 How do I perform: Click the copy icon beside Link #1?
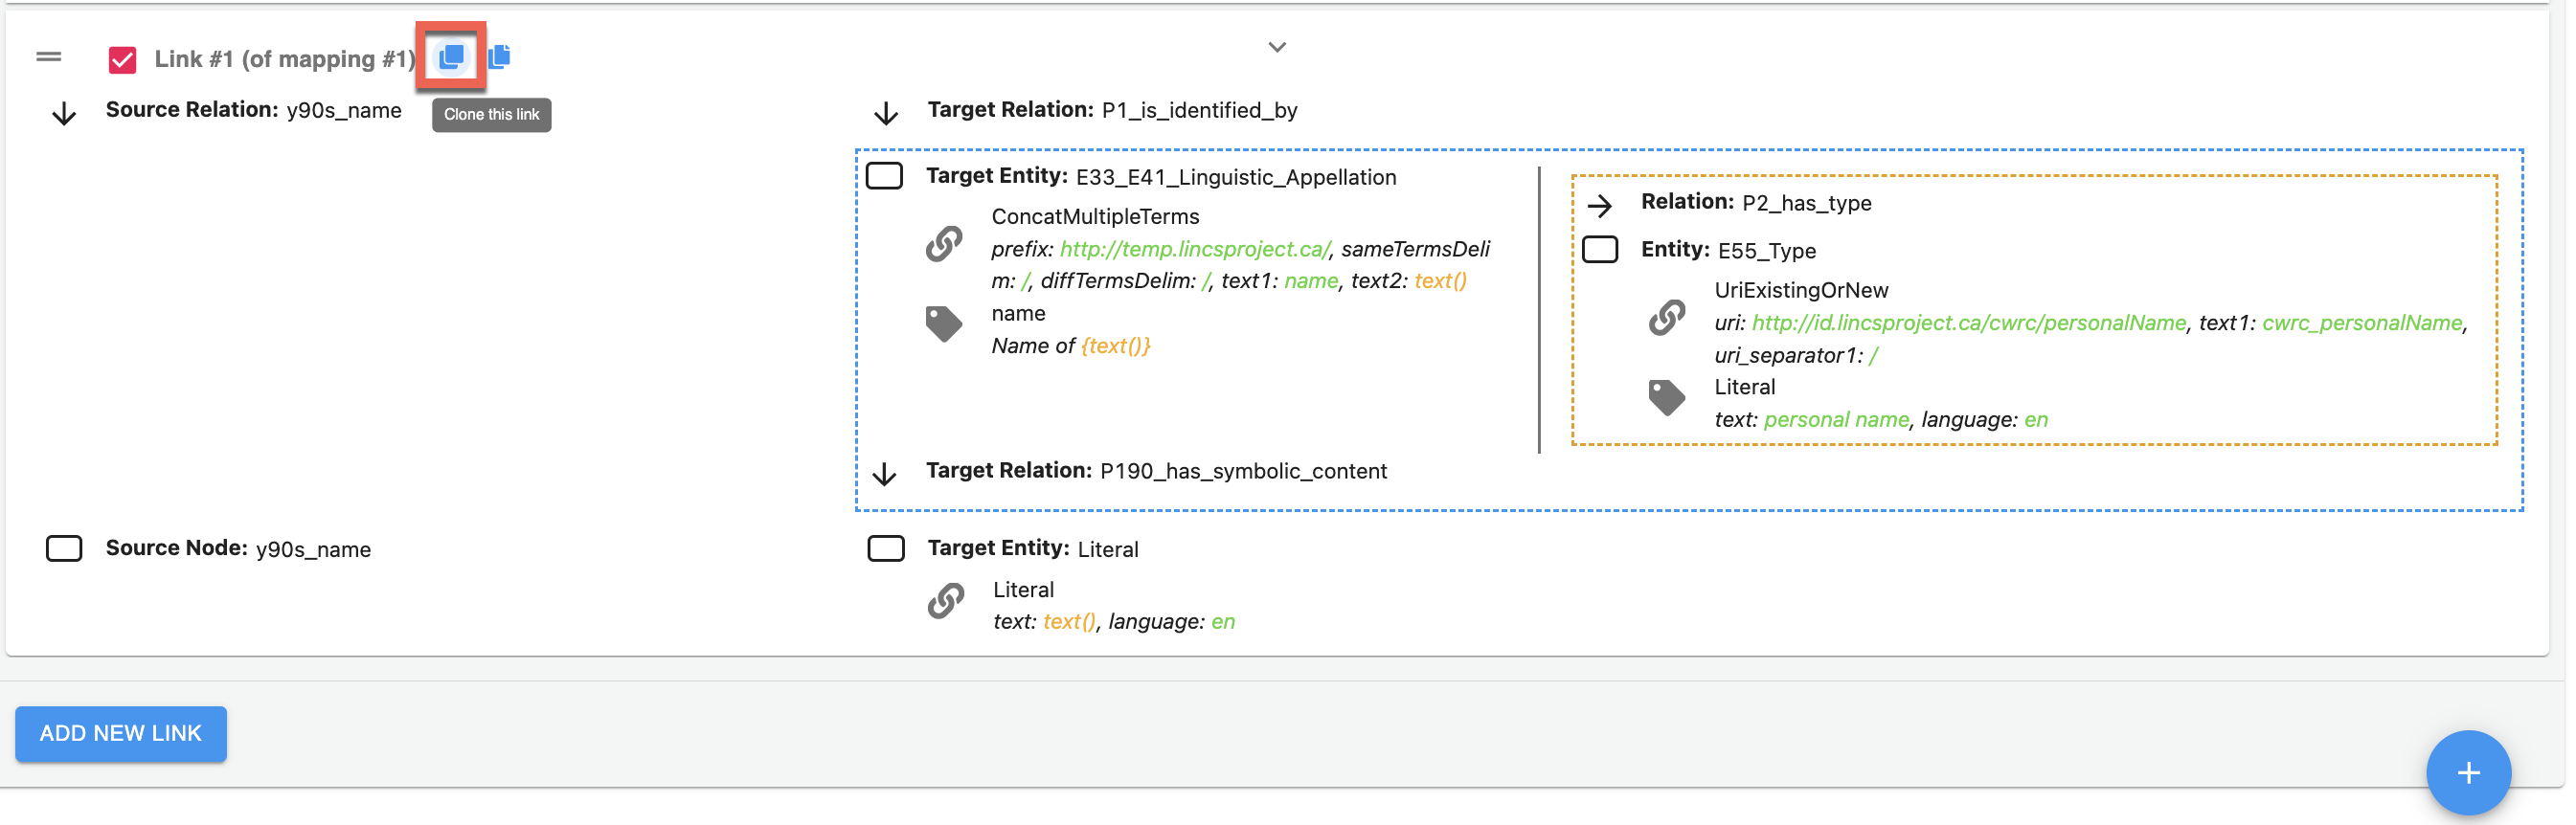(499, 57)
